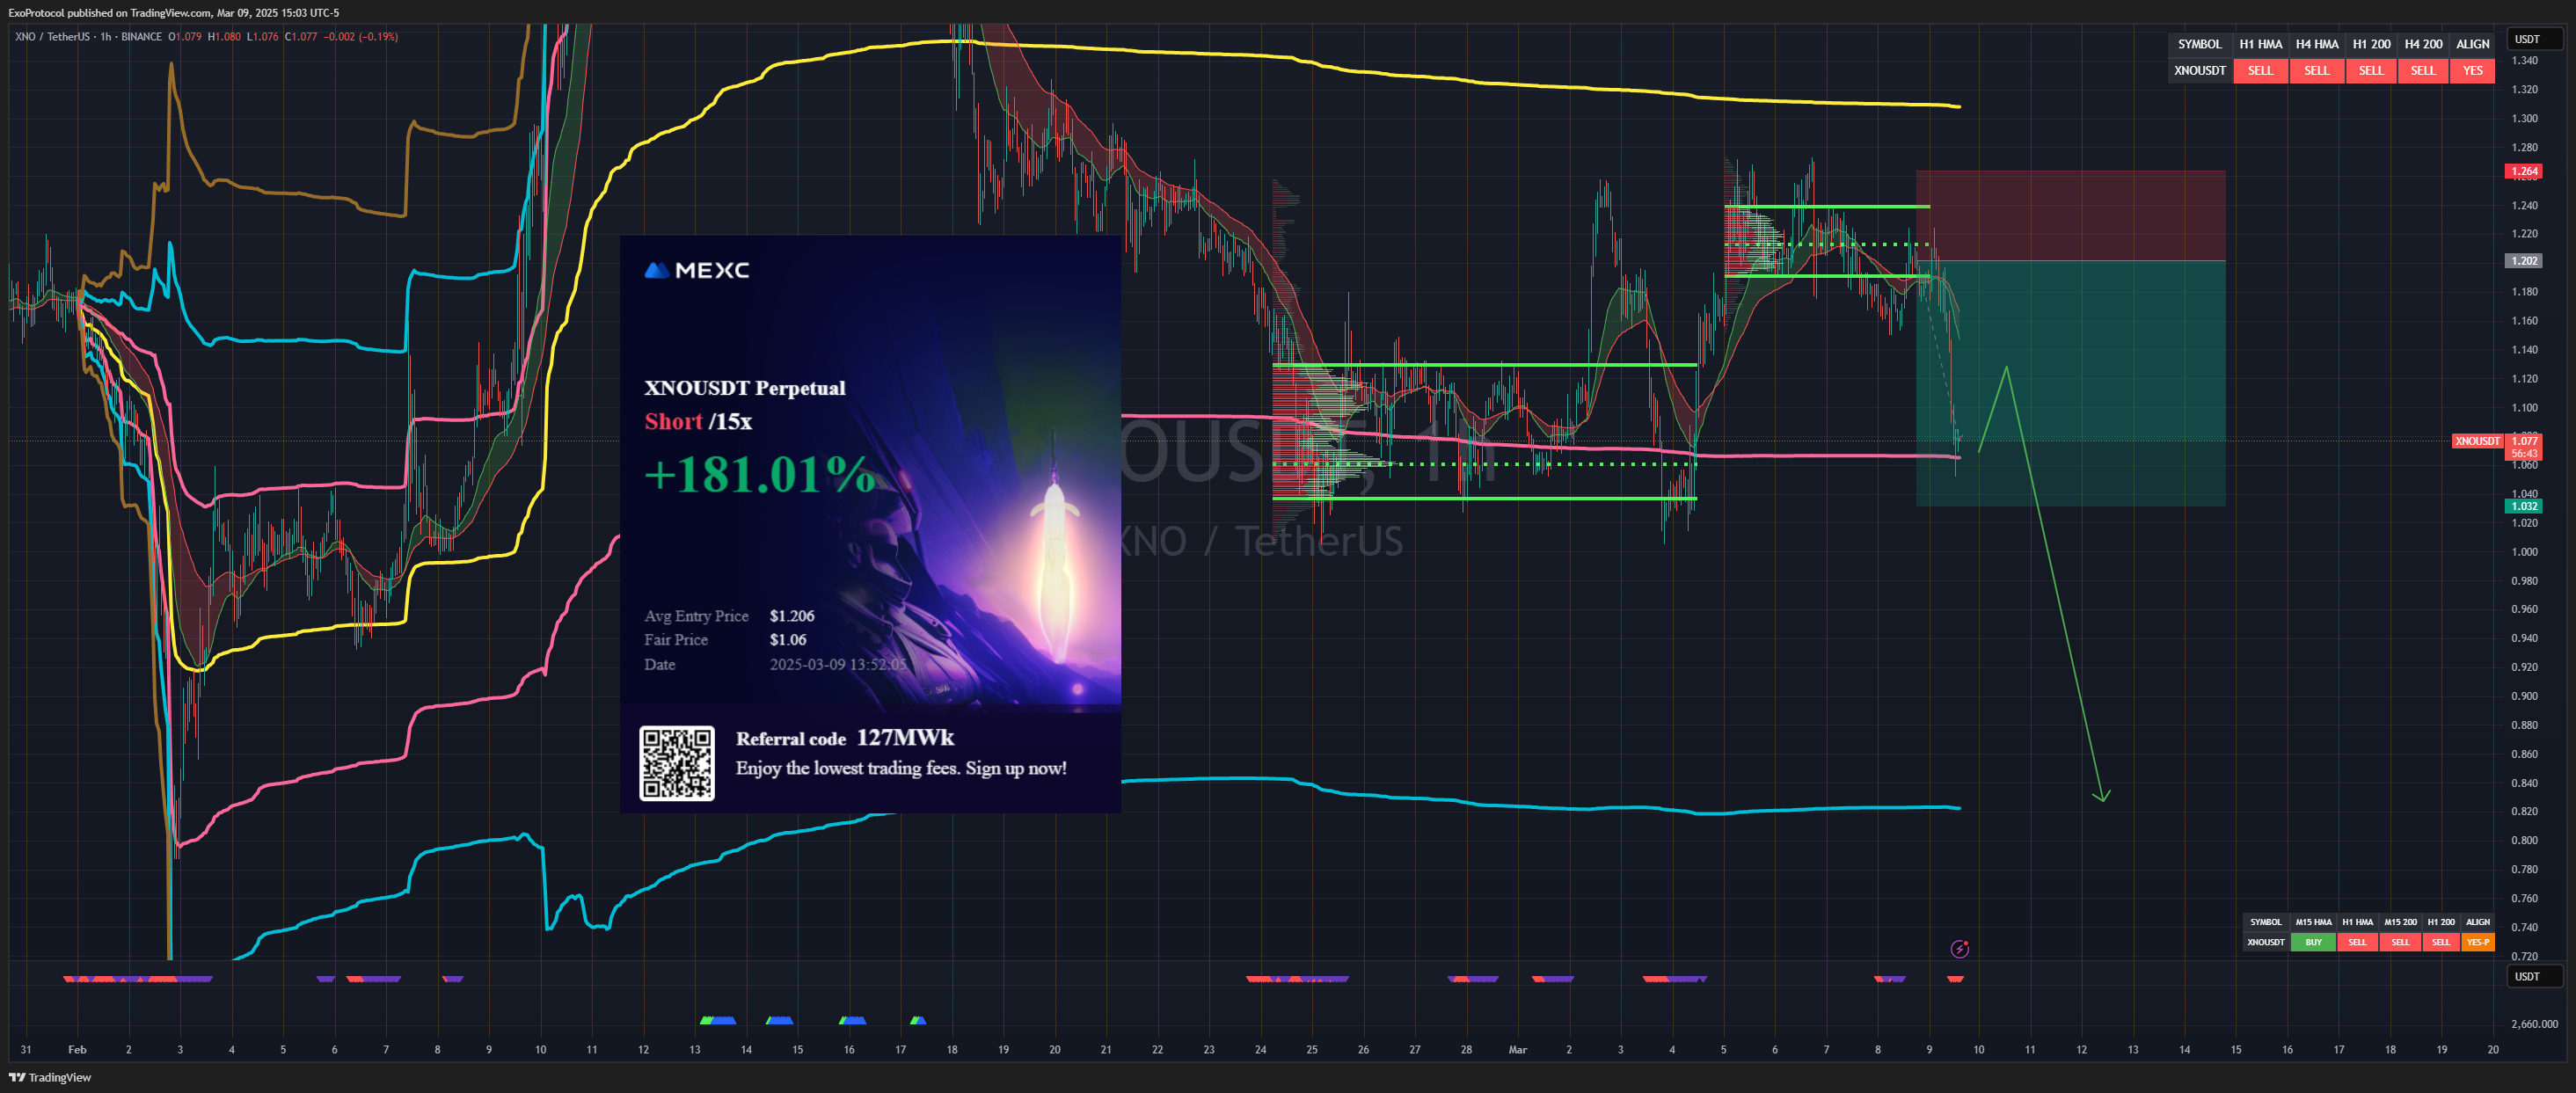Click the green profit zone of short position

point(2070,384)
